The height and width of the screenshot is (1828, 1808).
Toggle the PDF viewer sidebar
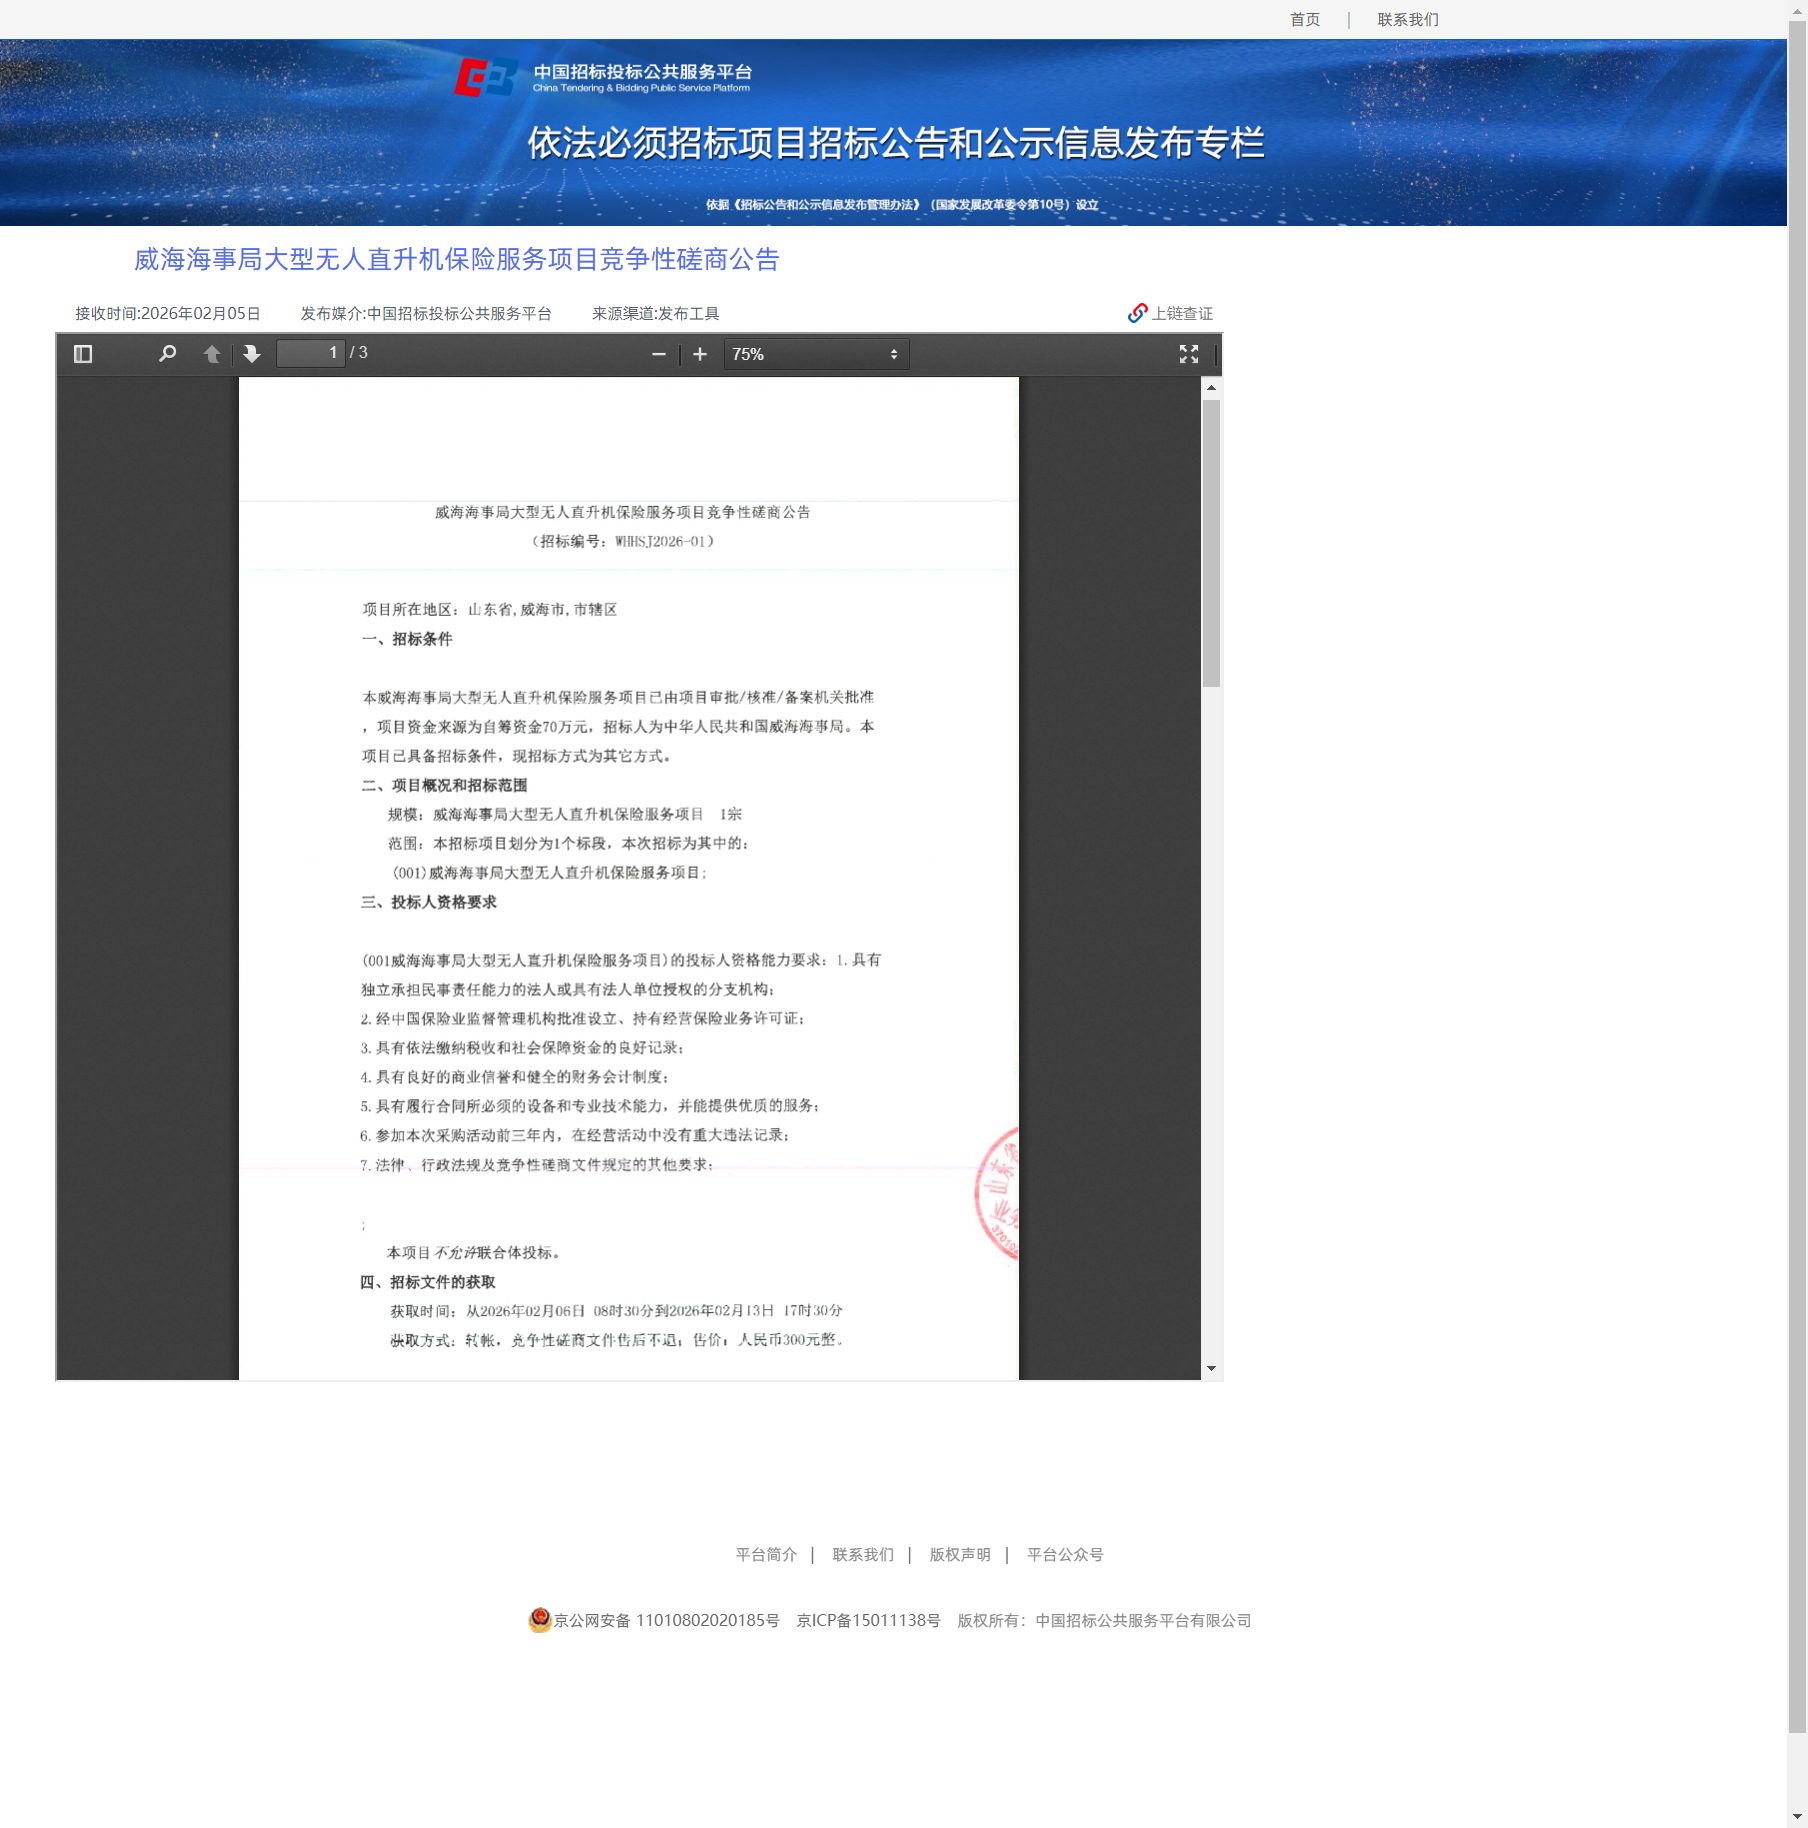point(83,354)
